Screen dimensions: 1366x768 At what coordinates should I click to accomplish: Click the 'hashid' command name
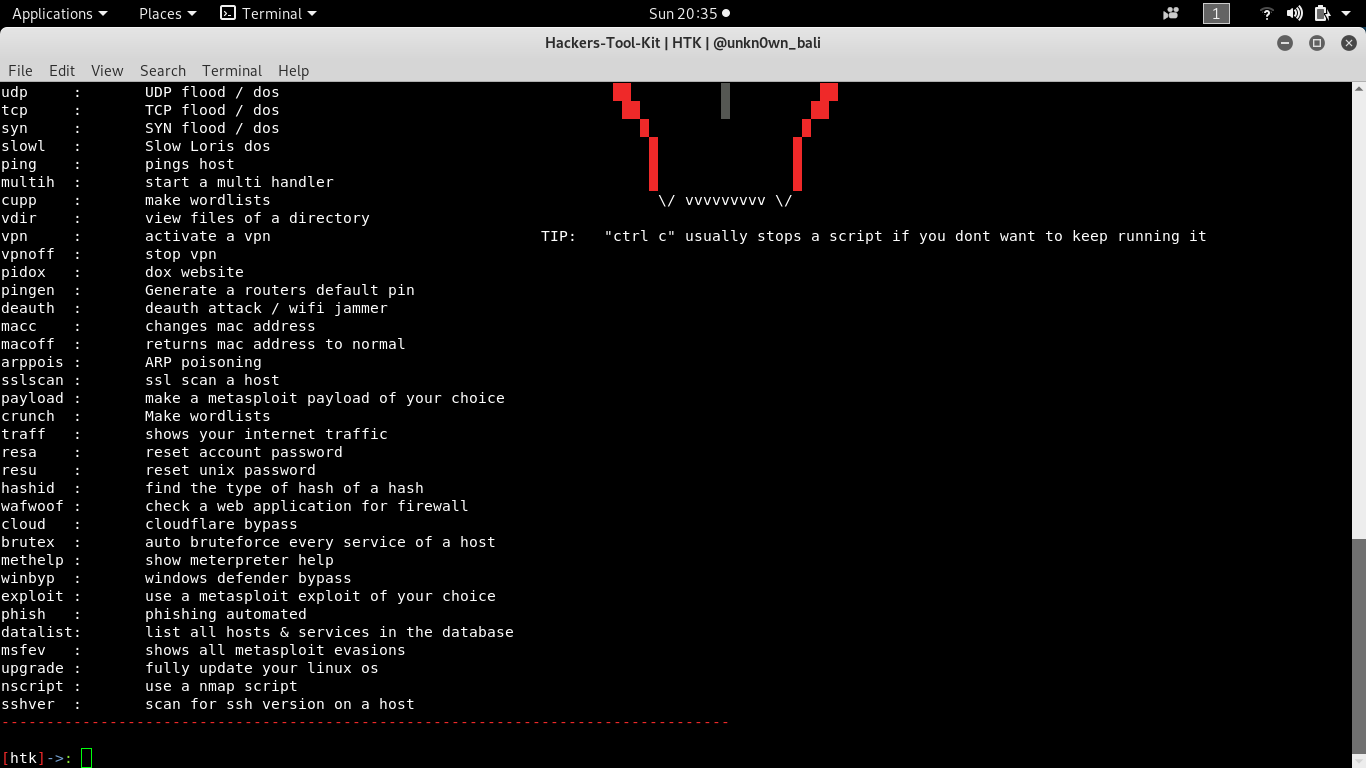28,488
